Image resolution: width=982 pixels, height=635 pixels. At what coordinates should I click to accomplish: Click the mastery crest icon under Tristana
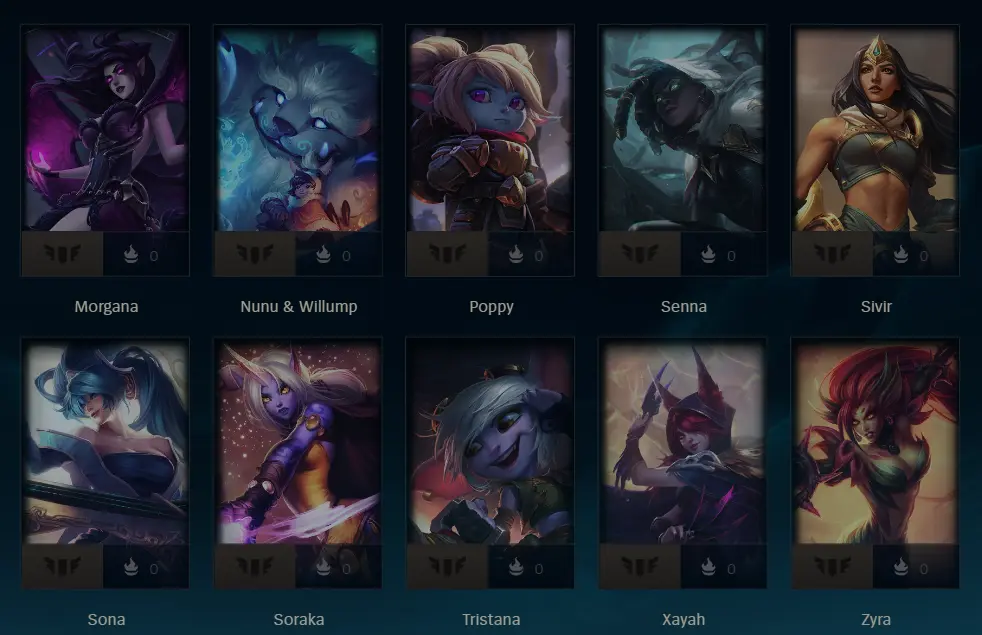447,567
